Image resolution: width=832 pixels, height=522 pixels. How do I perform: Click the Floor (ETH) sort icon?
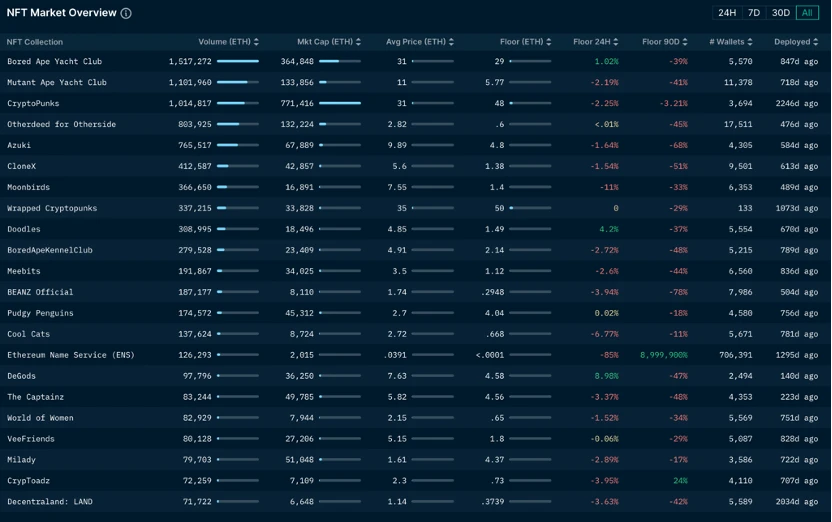[549, 42]
